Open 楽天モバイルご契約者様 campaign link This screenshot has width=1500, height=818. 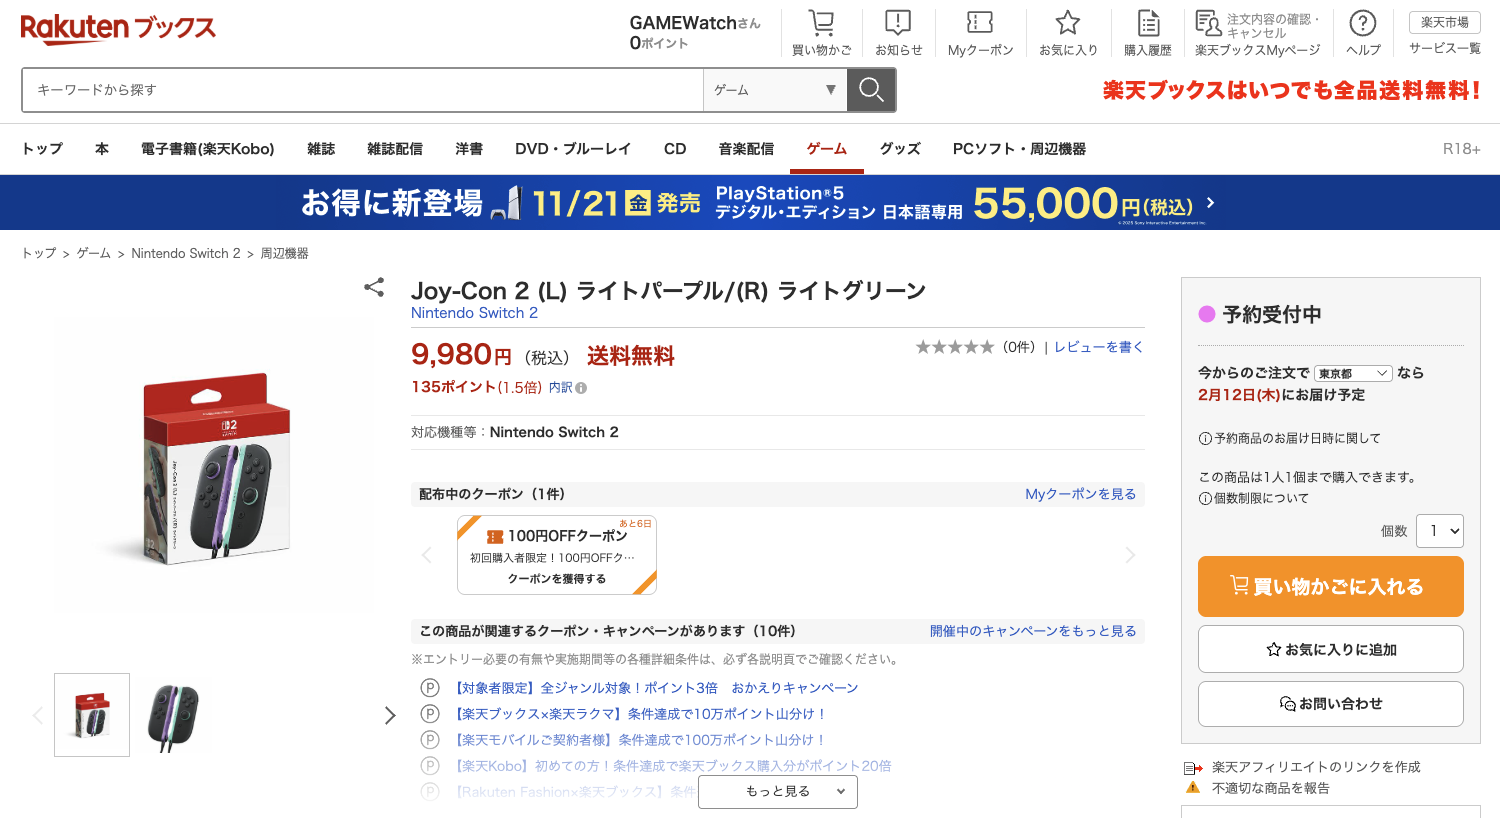click(640, 740)
